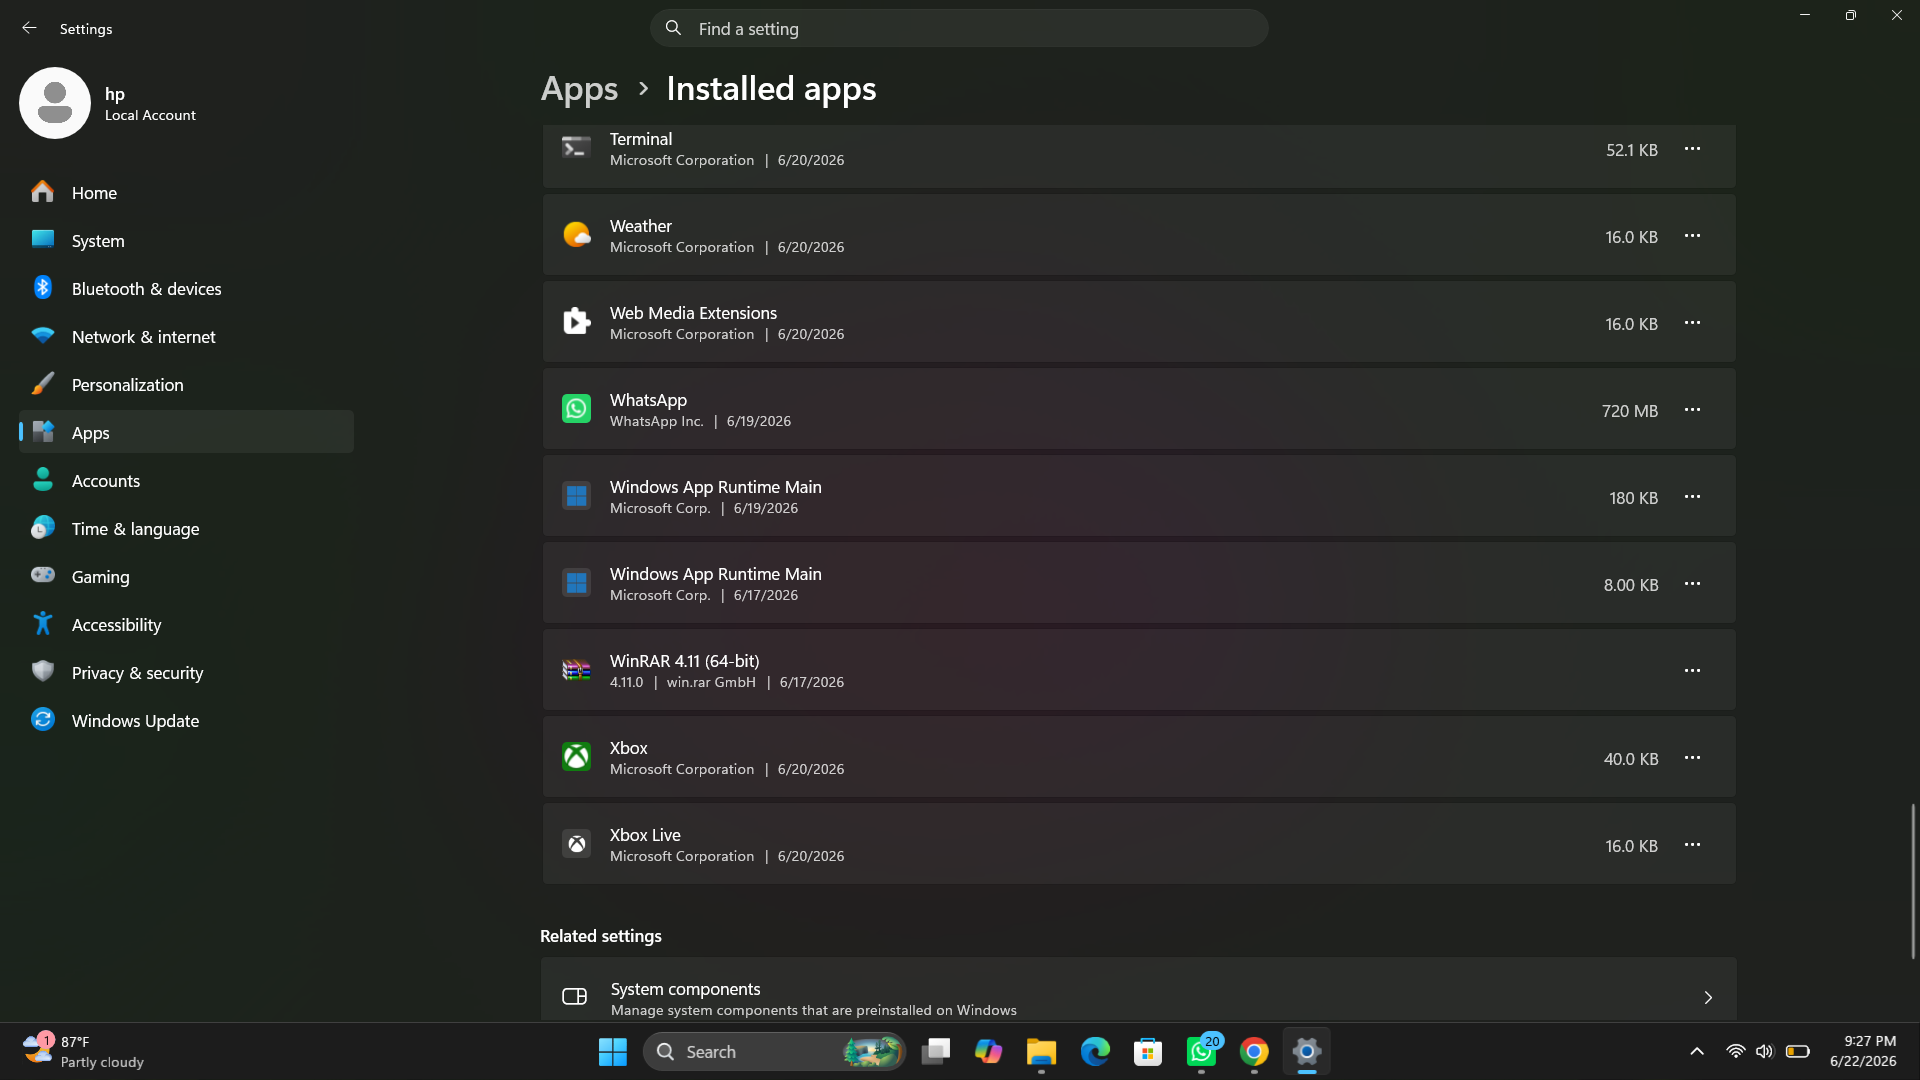Image resolution: width=1920 pixels, height=1080 pixels.
Task: Click the Xbox app icon
Action: coord(576,757)
